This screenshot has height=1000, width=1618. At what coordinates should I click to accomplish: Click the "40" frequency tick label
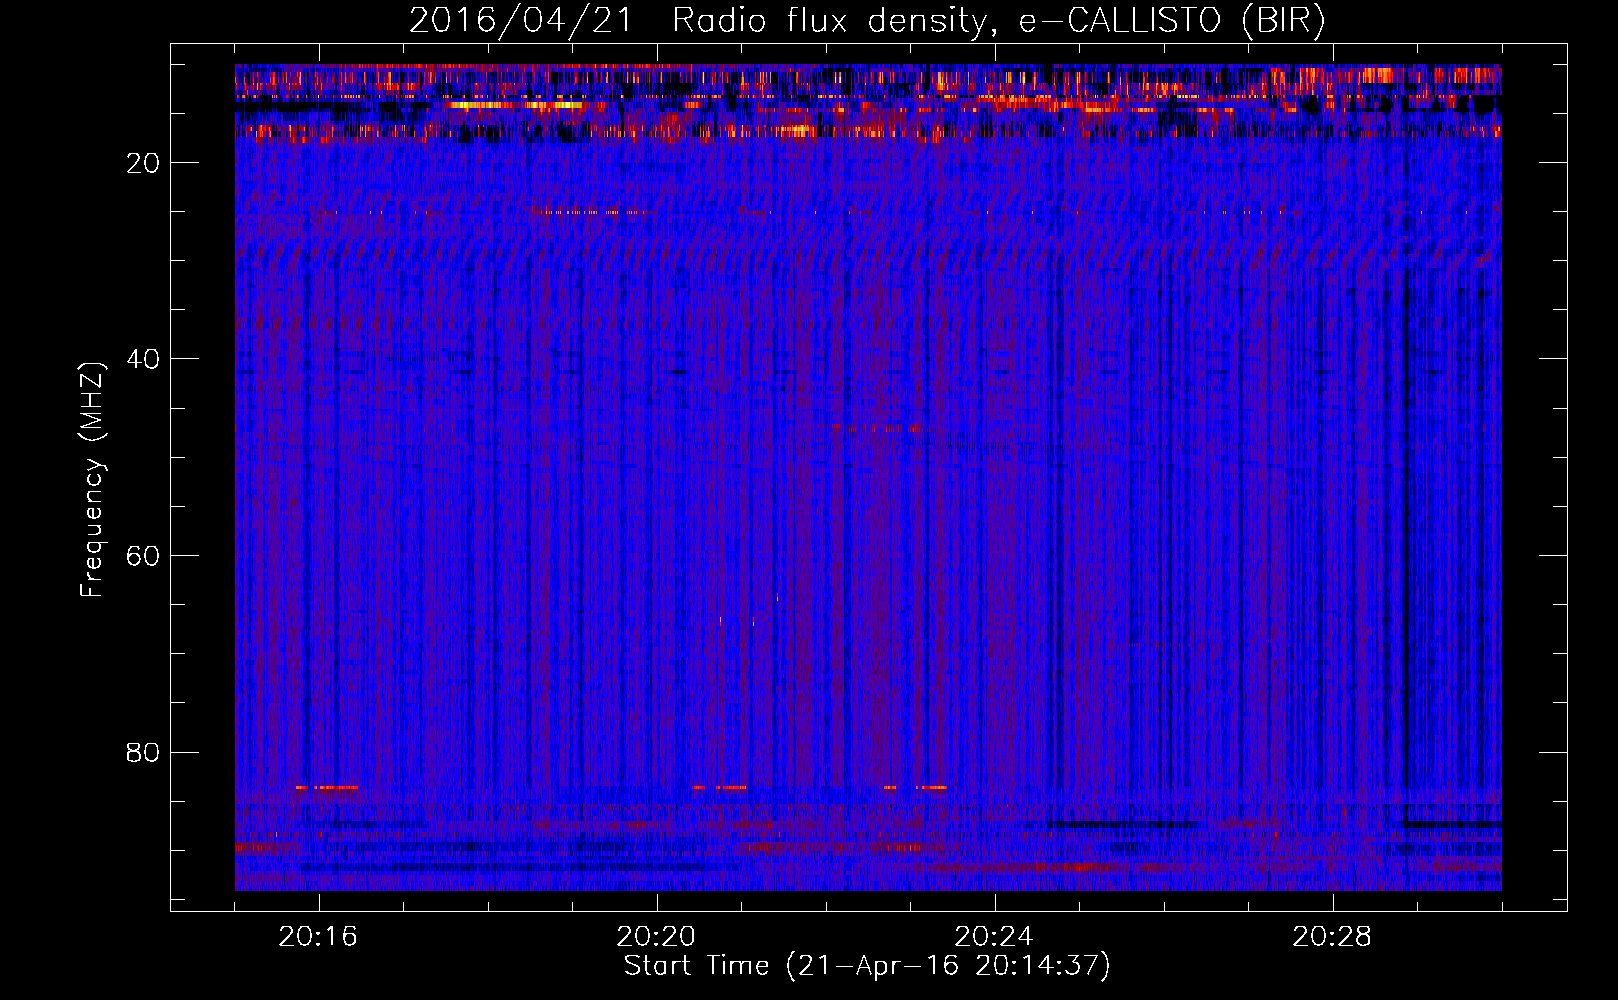coord(144,359)
